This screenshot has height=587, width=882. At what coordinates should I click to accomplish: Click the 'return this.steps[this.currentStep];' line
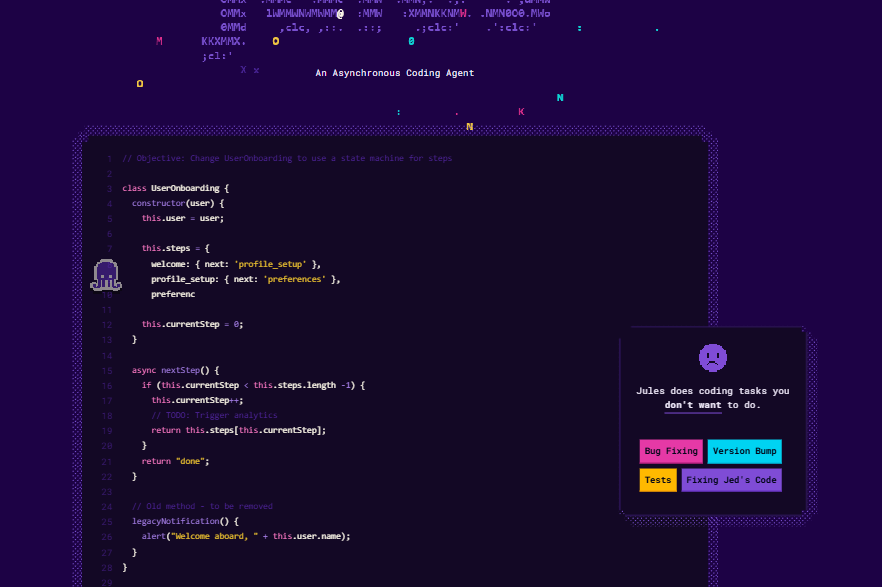pos(238,431)
